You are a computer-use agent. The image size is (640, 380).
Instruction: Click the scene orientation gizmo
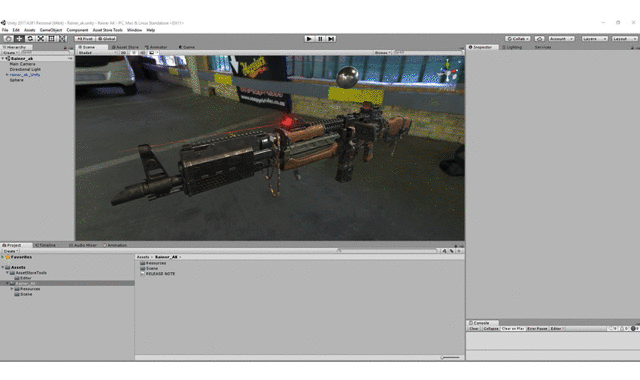click(x=448, y=72)
